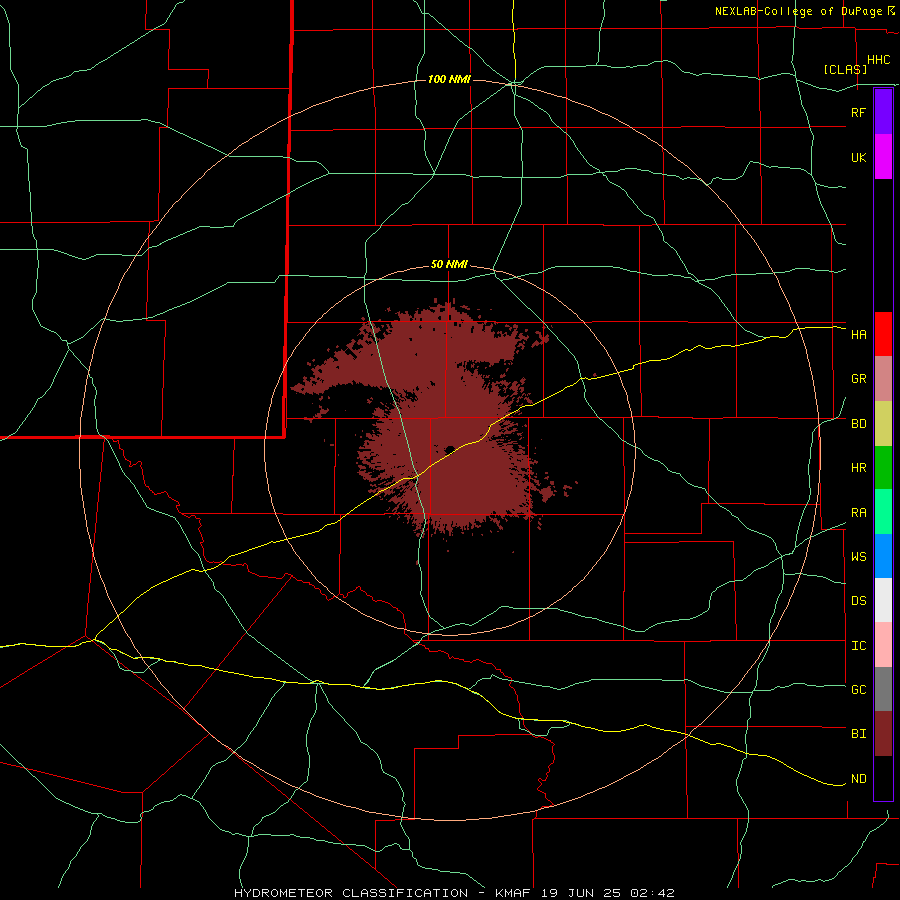Click the [CLAS] units label
This screenshot has height=900, width=900.
click(845, 70)
